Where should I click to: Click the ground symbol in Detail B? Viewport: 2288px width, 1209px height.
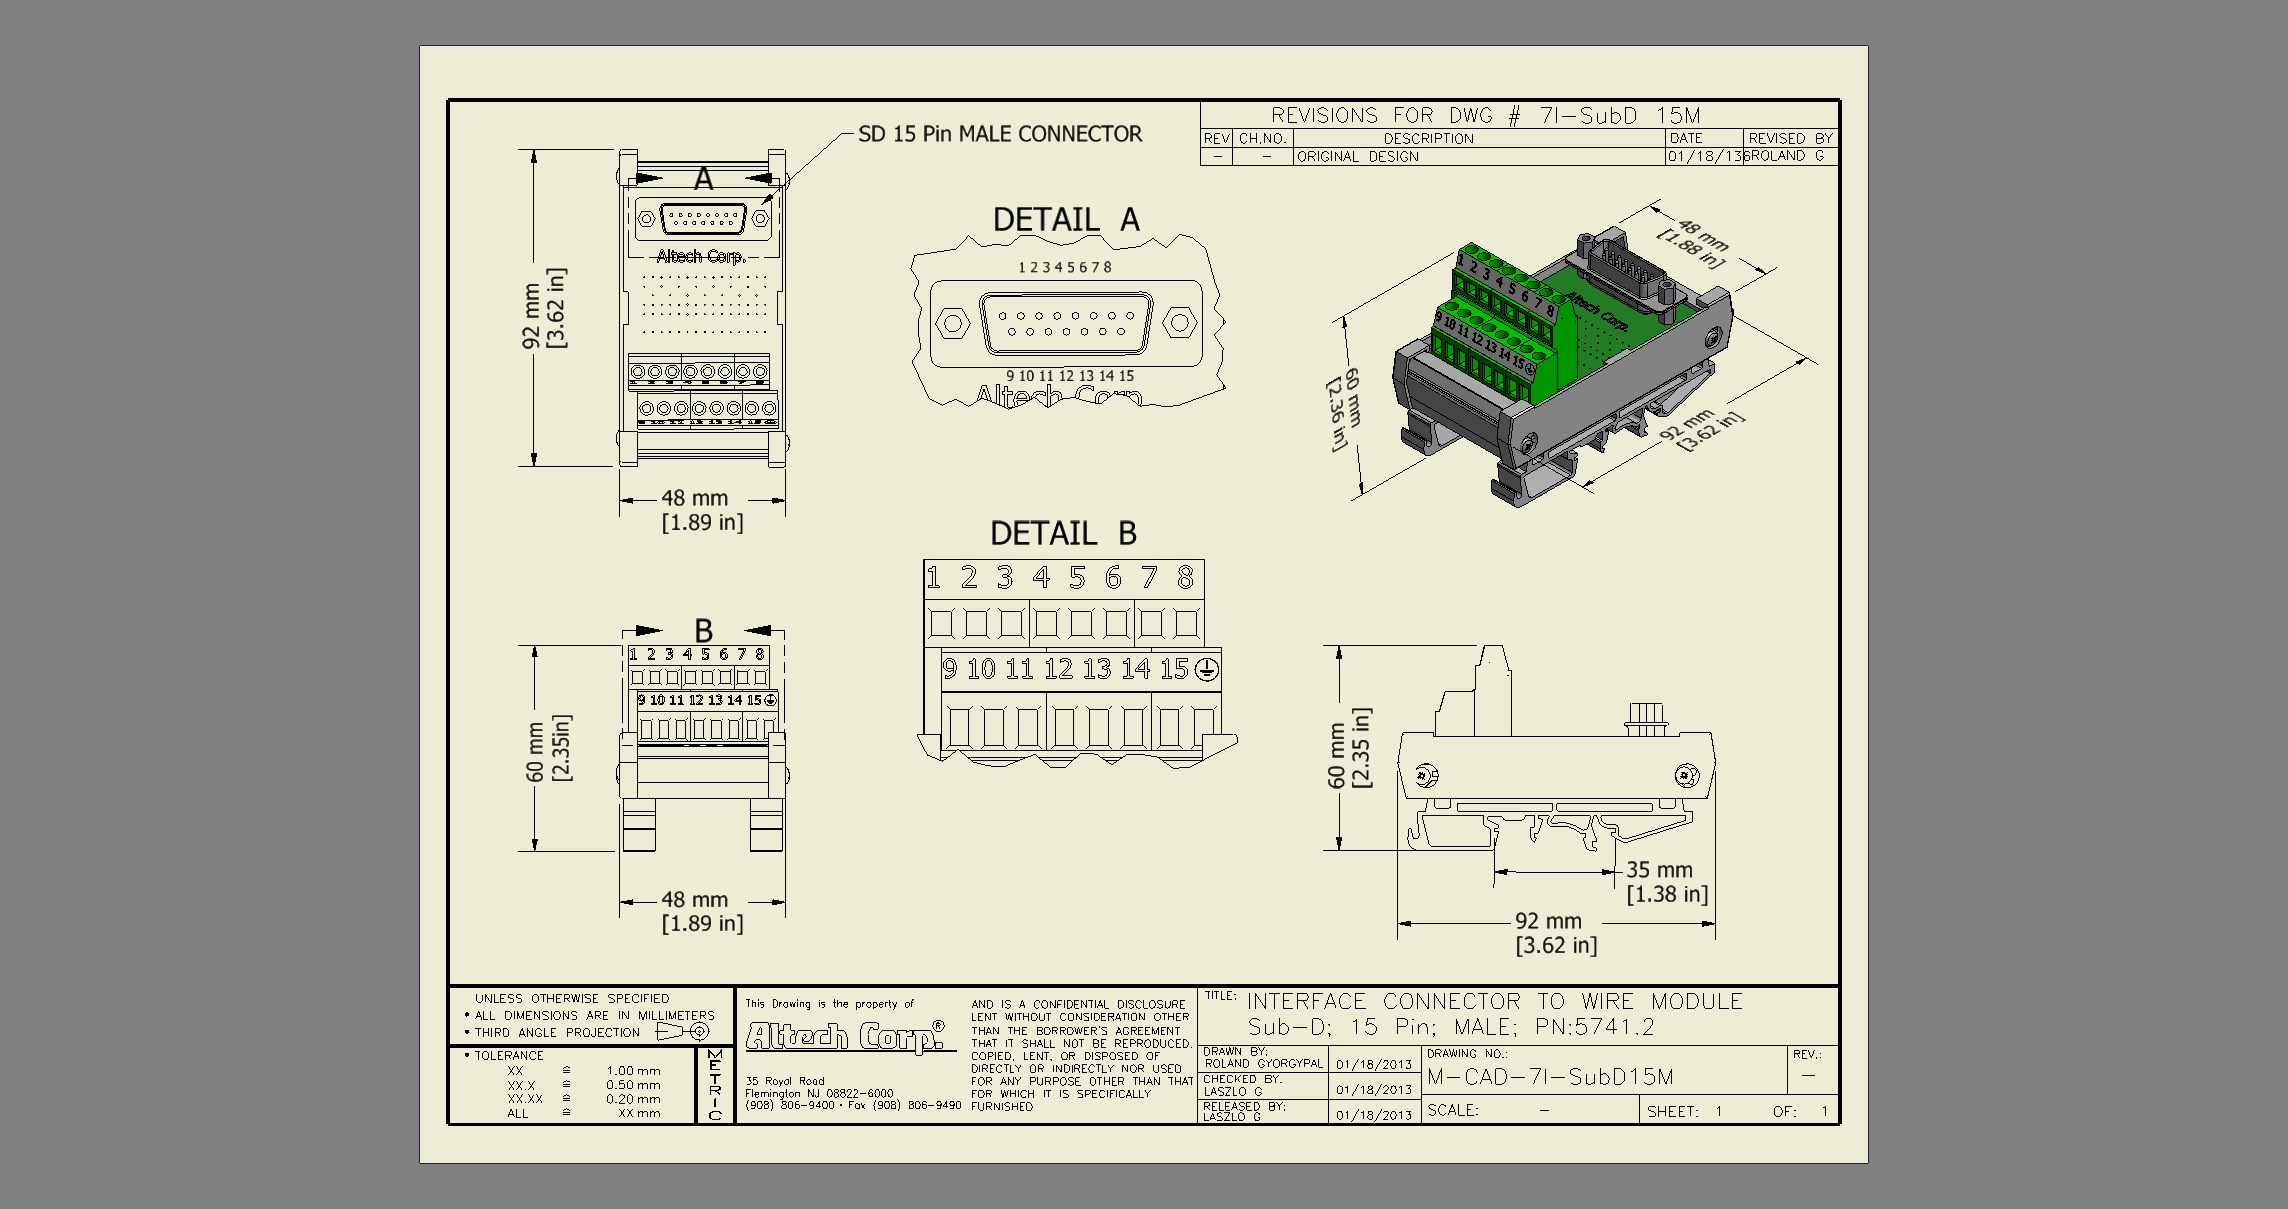coord(1207,670)
